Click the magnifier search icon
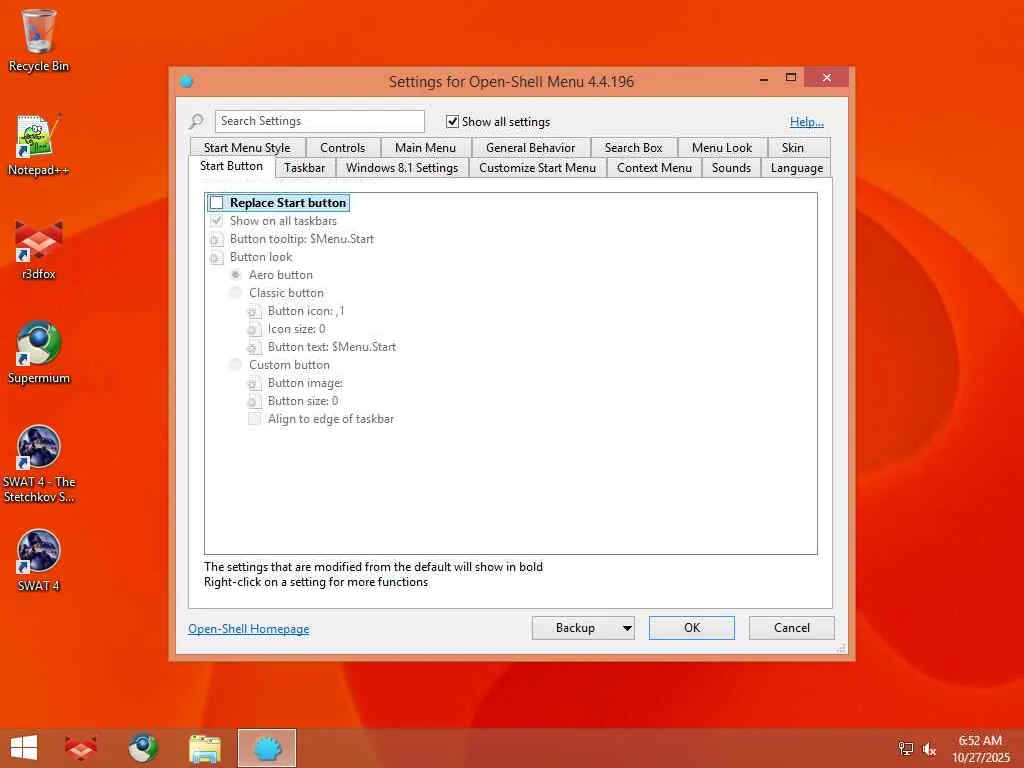This screenshot has width=1024, height=768. tap(196, 121)
